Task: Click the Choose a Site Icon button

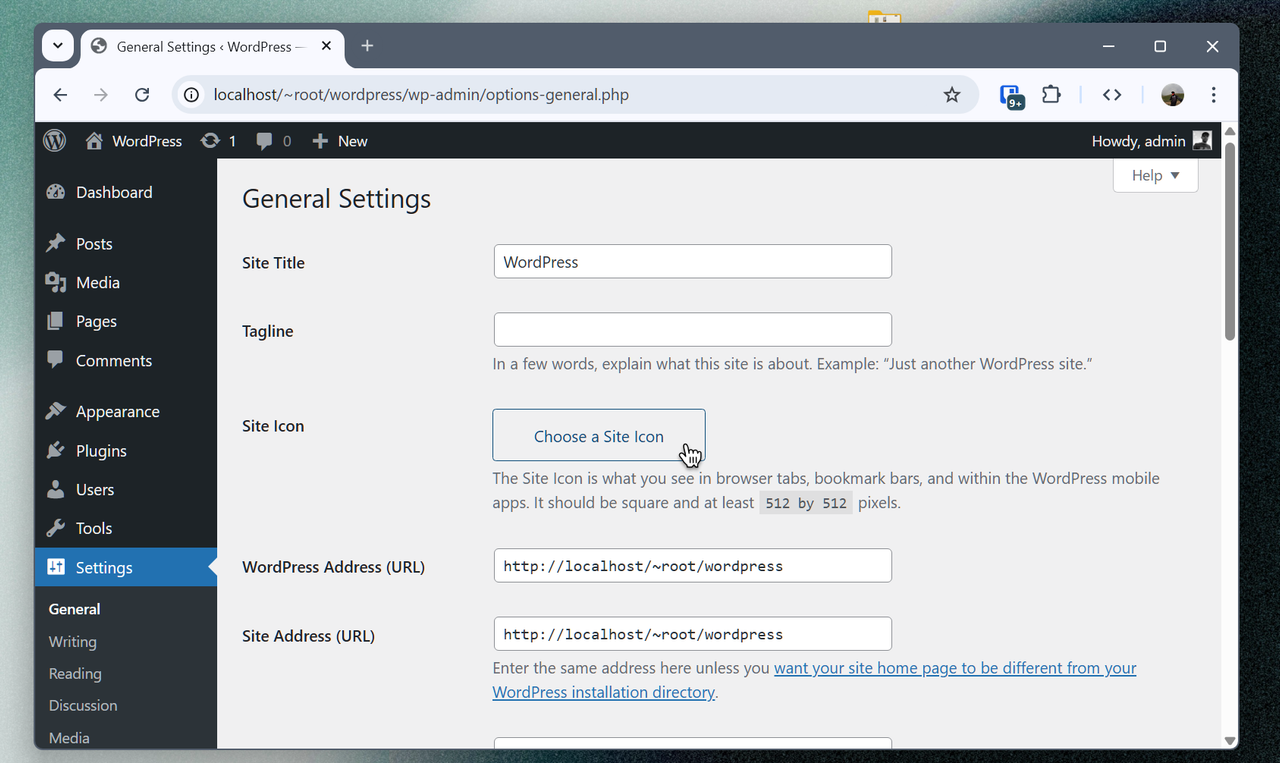Action: [599, 436]
